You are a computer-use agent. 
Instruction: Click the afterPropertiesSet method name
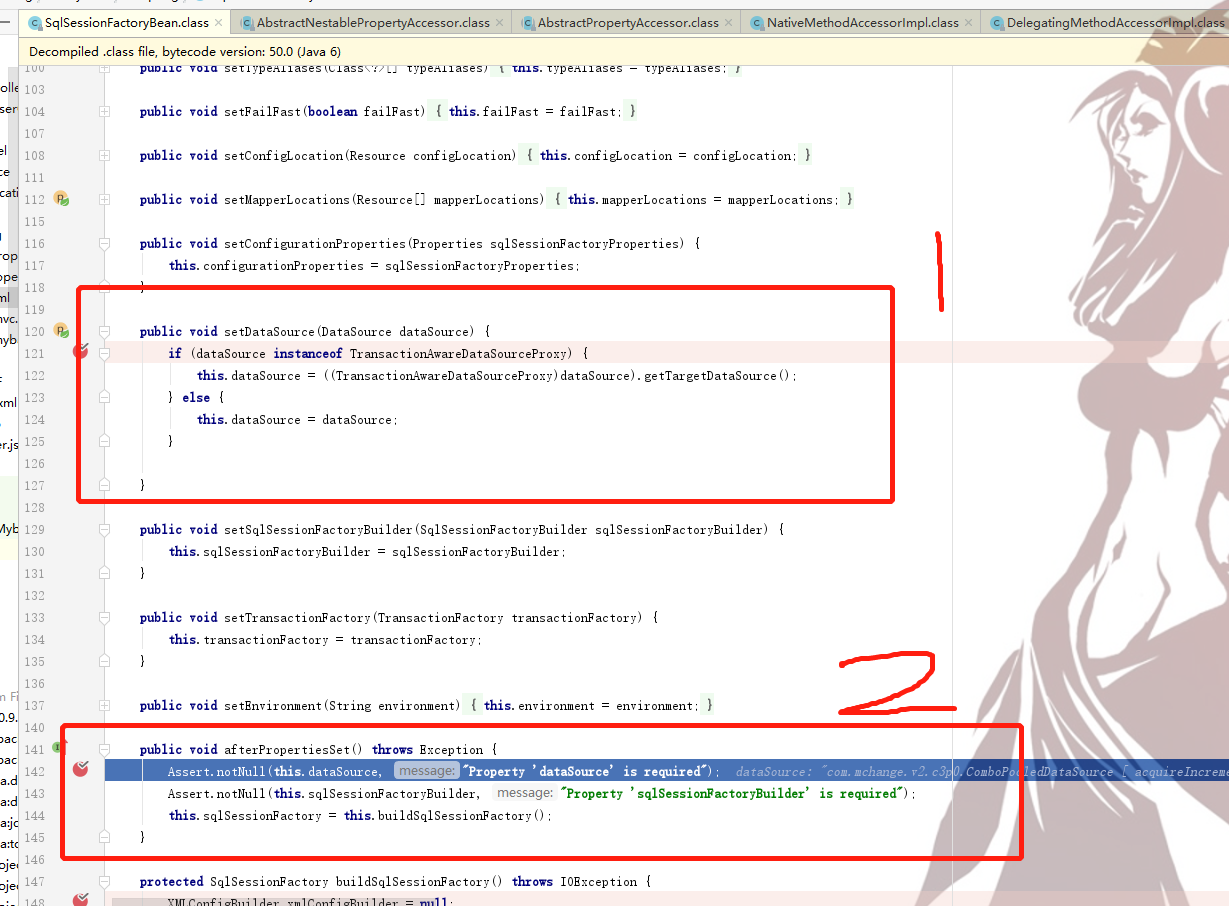click(287, 749)
